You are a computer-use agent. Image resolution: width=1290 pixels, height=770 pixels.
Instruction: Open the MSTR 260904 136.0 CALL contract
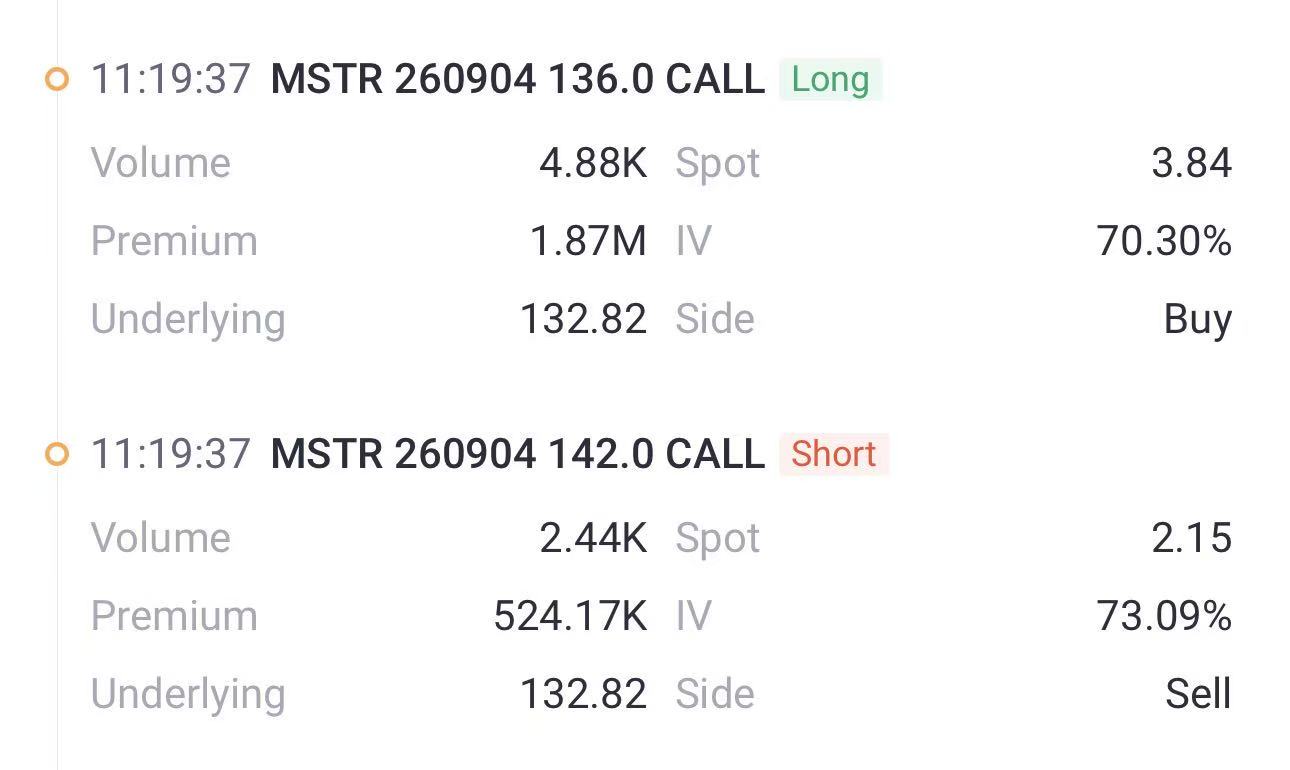click(517, 79)
